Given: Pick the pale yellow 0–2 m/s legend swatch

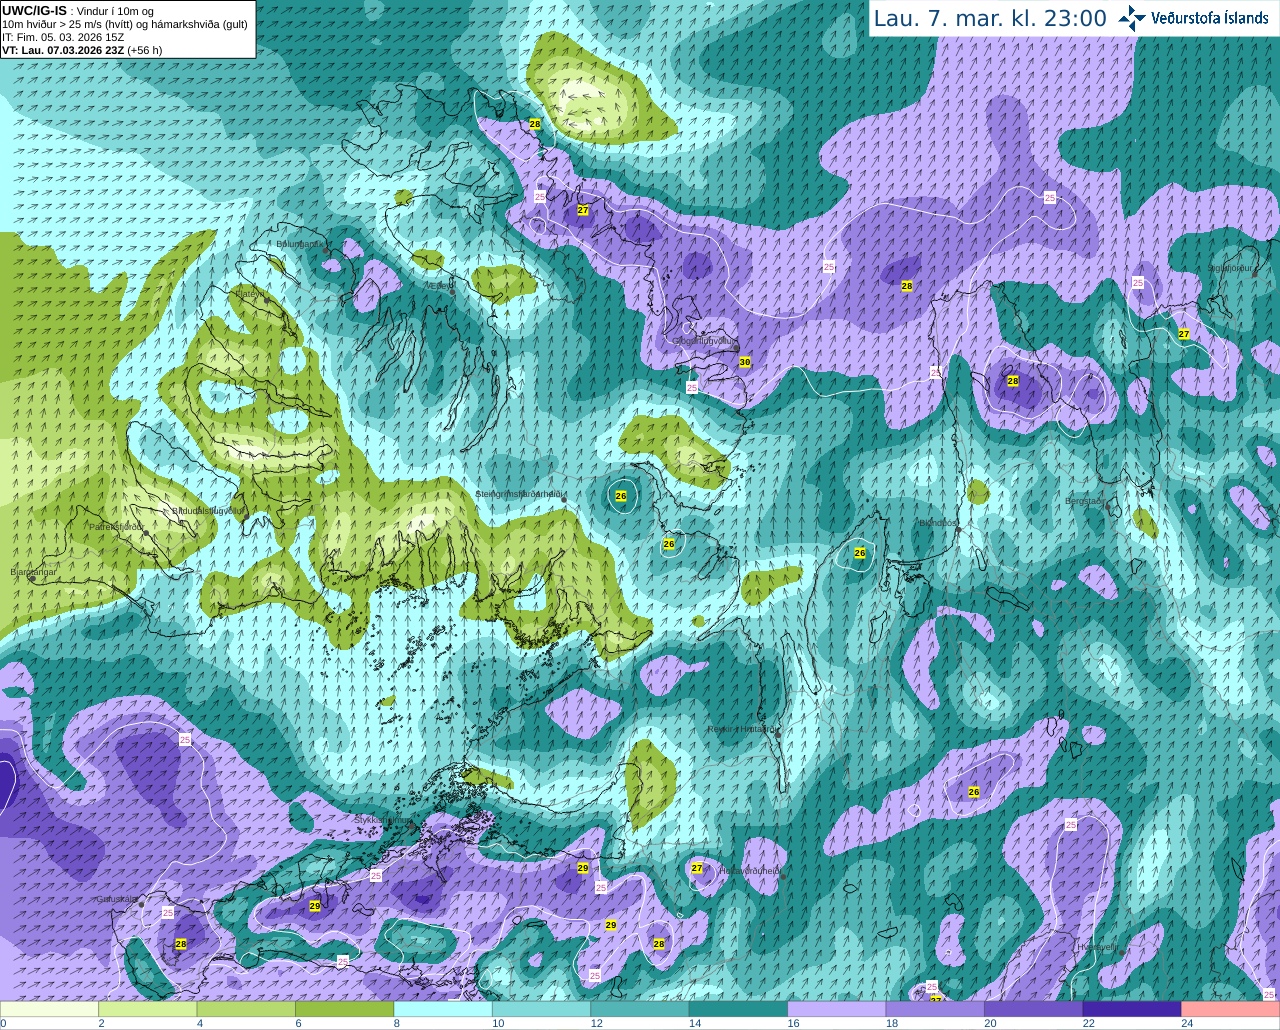Looking at the screenshot, I should pyautogui.click(x=50, y=1009).
